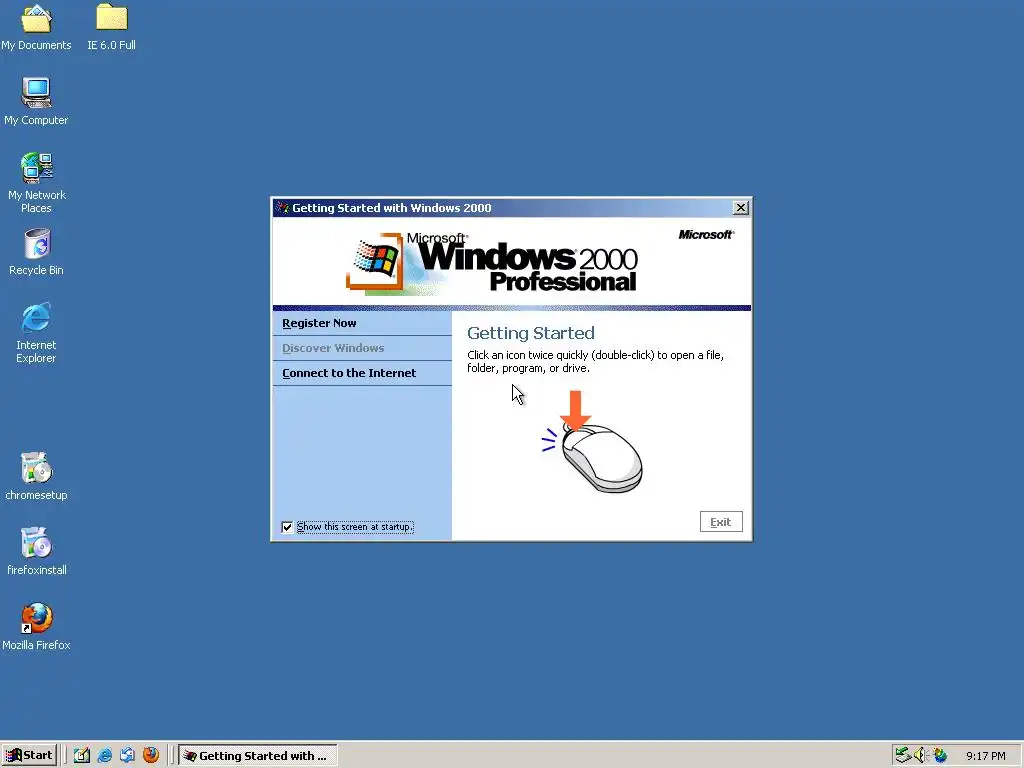Click the colorful tray icon beside clock

(940, 755)
